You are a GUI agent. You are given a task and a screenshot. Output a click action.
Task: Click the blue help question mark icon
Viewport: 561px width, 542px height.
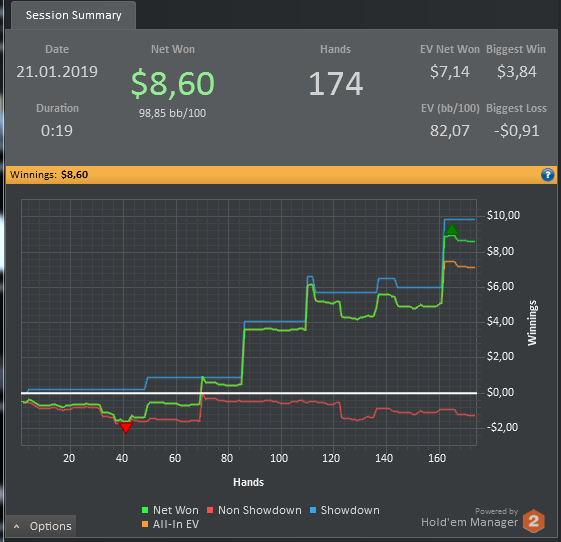(547, 175)
